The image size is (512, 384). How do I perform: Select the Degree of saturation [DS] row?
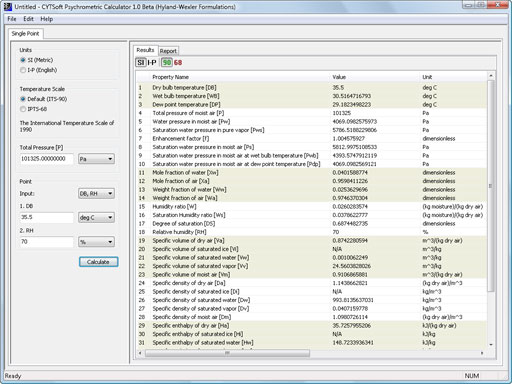pos(311,224)
